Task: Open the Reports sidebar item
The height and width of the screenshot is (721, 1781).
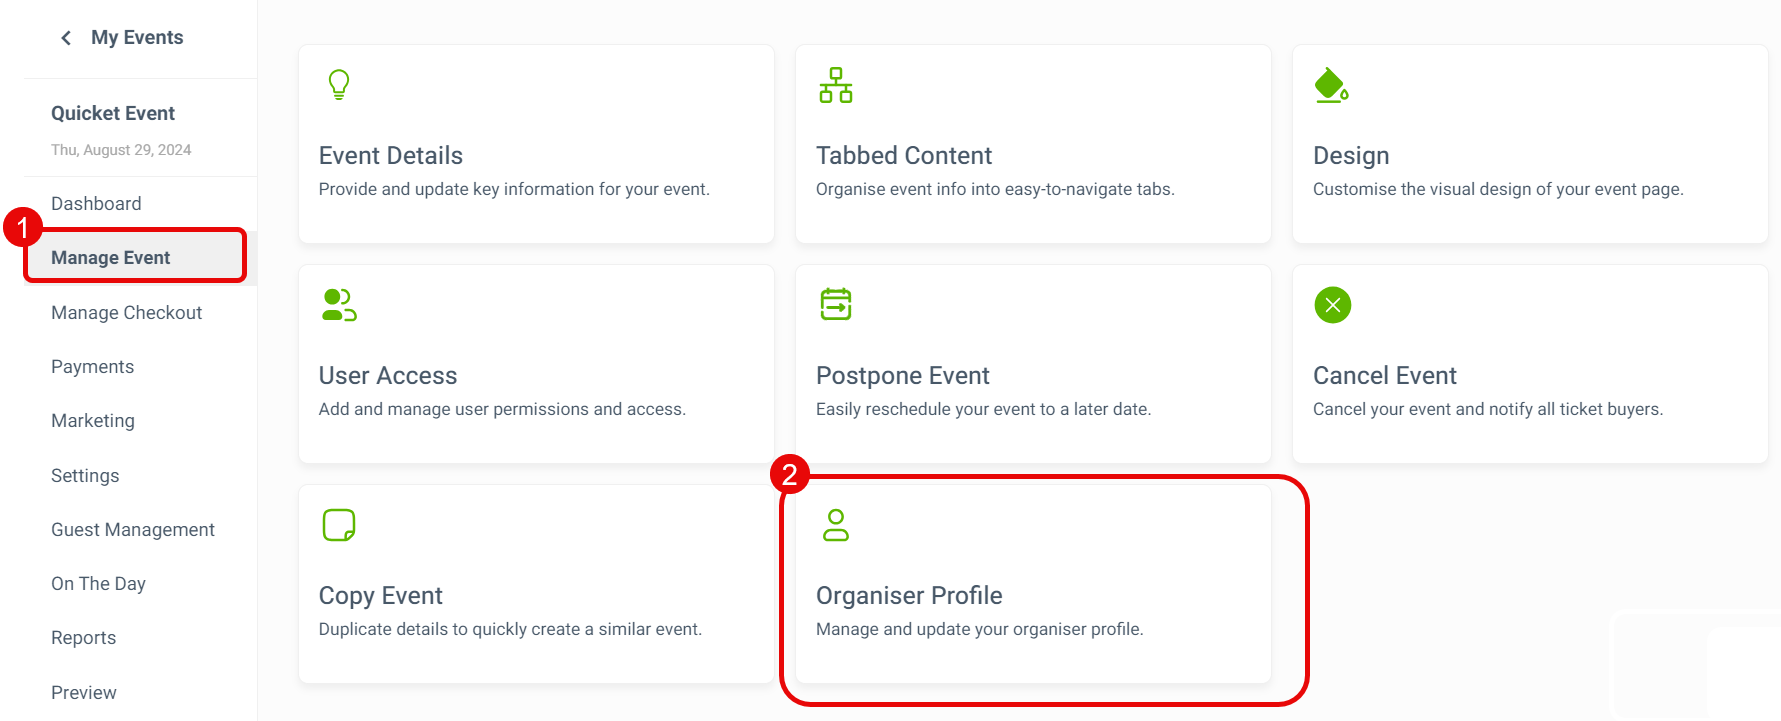Action: (x=84, y=638)
